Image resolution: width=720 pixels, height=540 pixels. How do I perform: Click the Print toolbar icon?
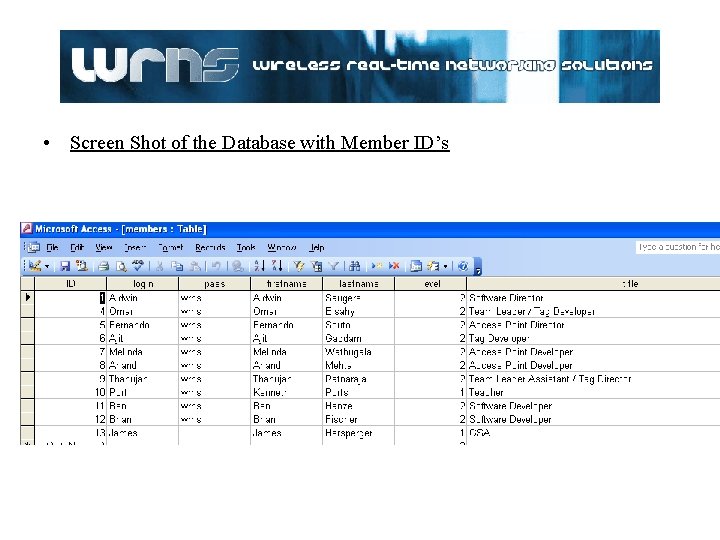pos(104,266)
